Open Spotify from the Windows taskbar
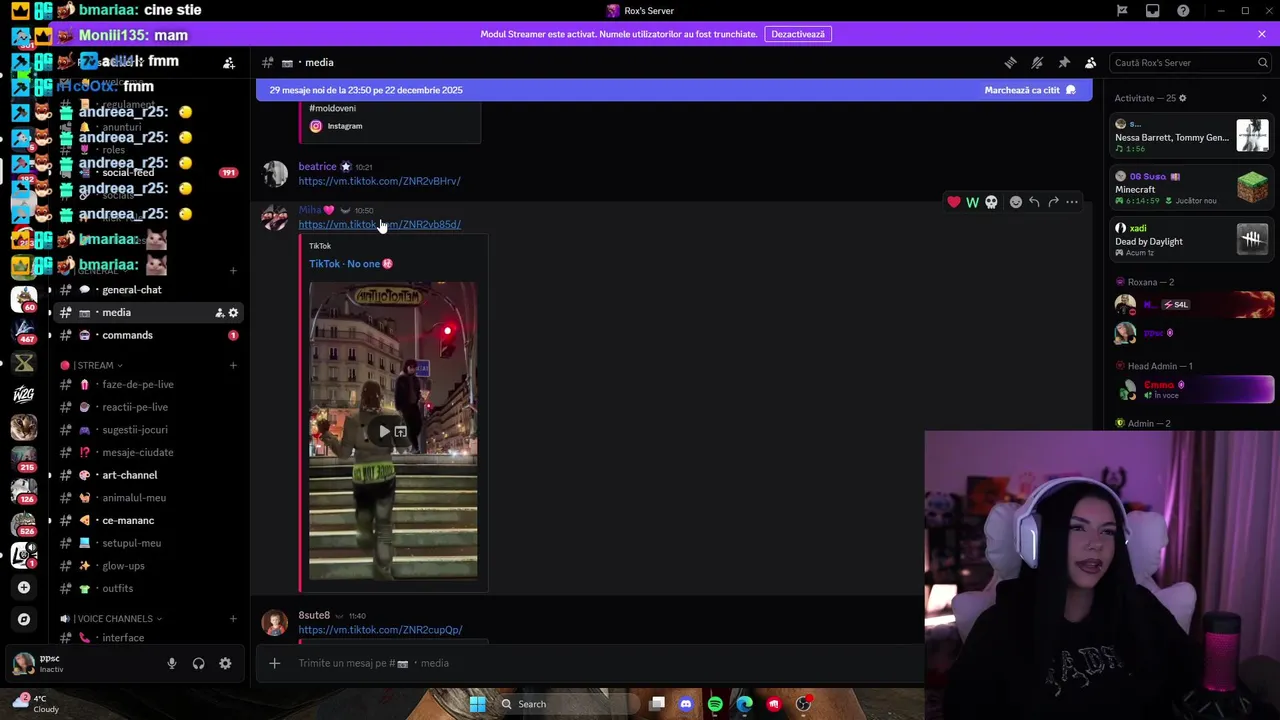Image resolution: width=1280 pixels, height=720 pixels. click(x=715, y=704)
